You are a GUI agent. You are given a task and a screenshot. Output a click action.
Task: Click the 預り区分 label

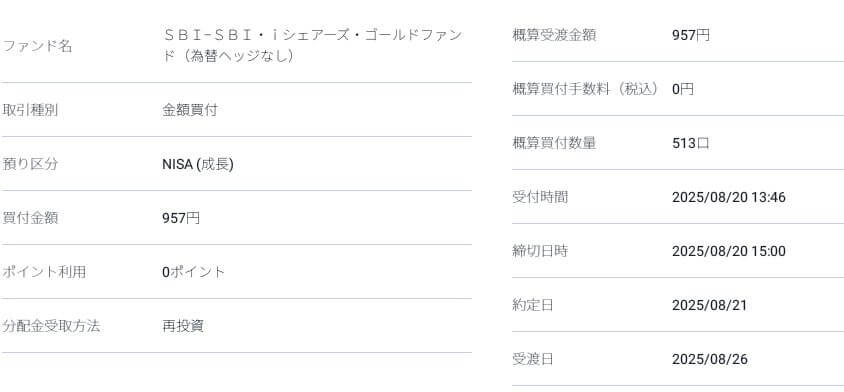[x=30, y=164]
